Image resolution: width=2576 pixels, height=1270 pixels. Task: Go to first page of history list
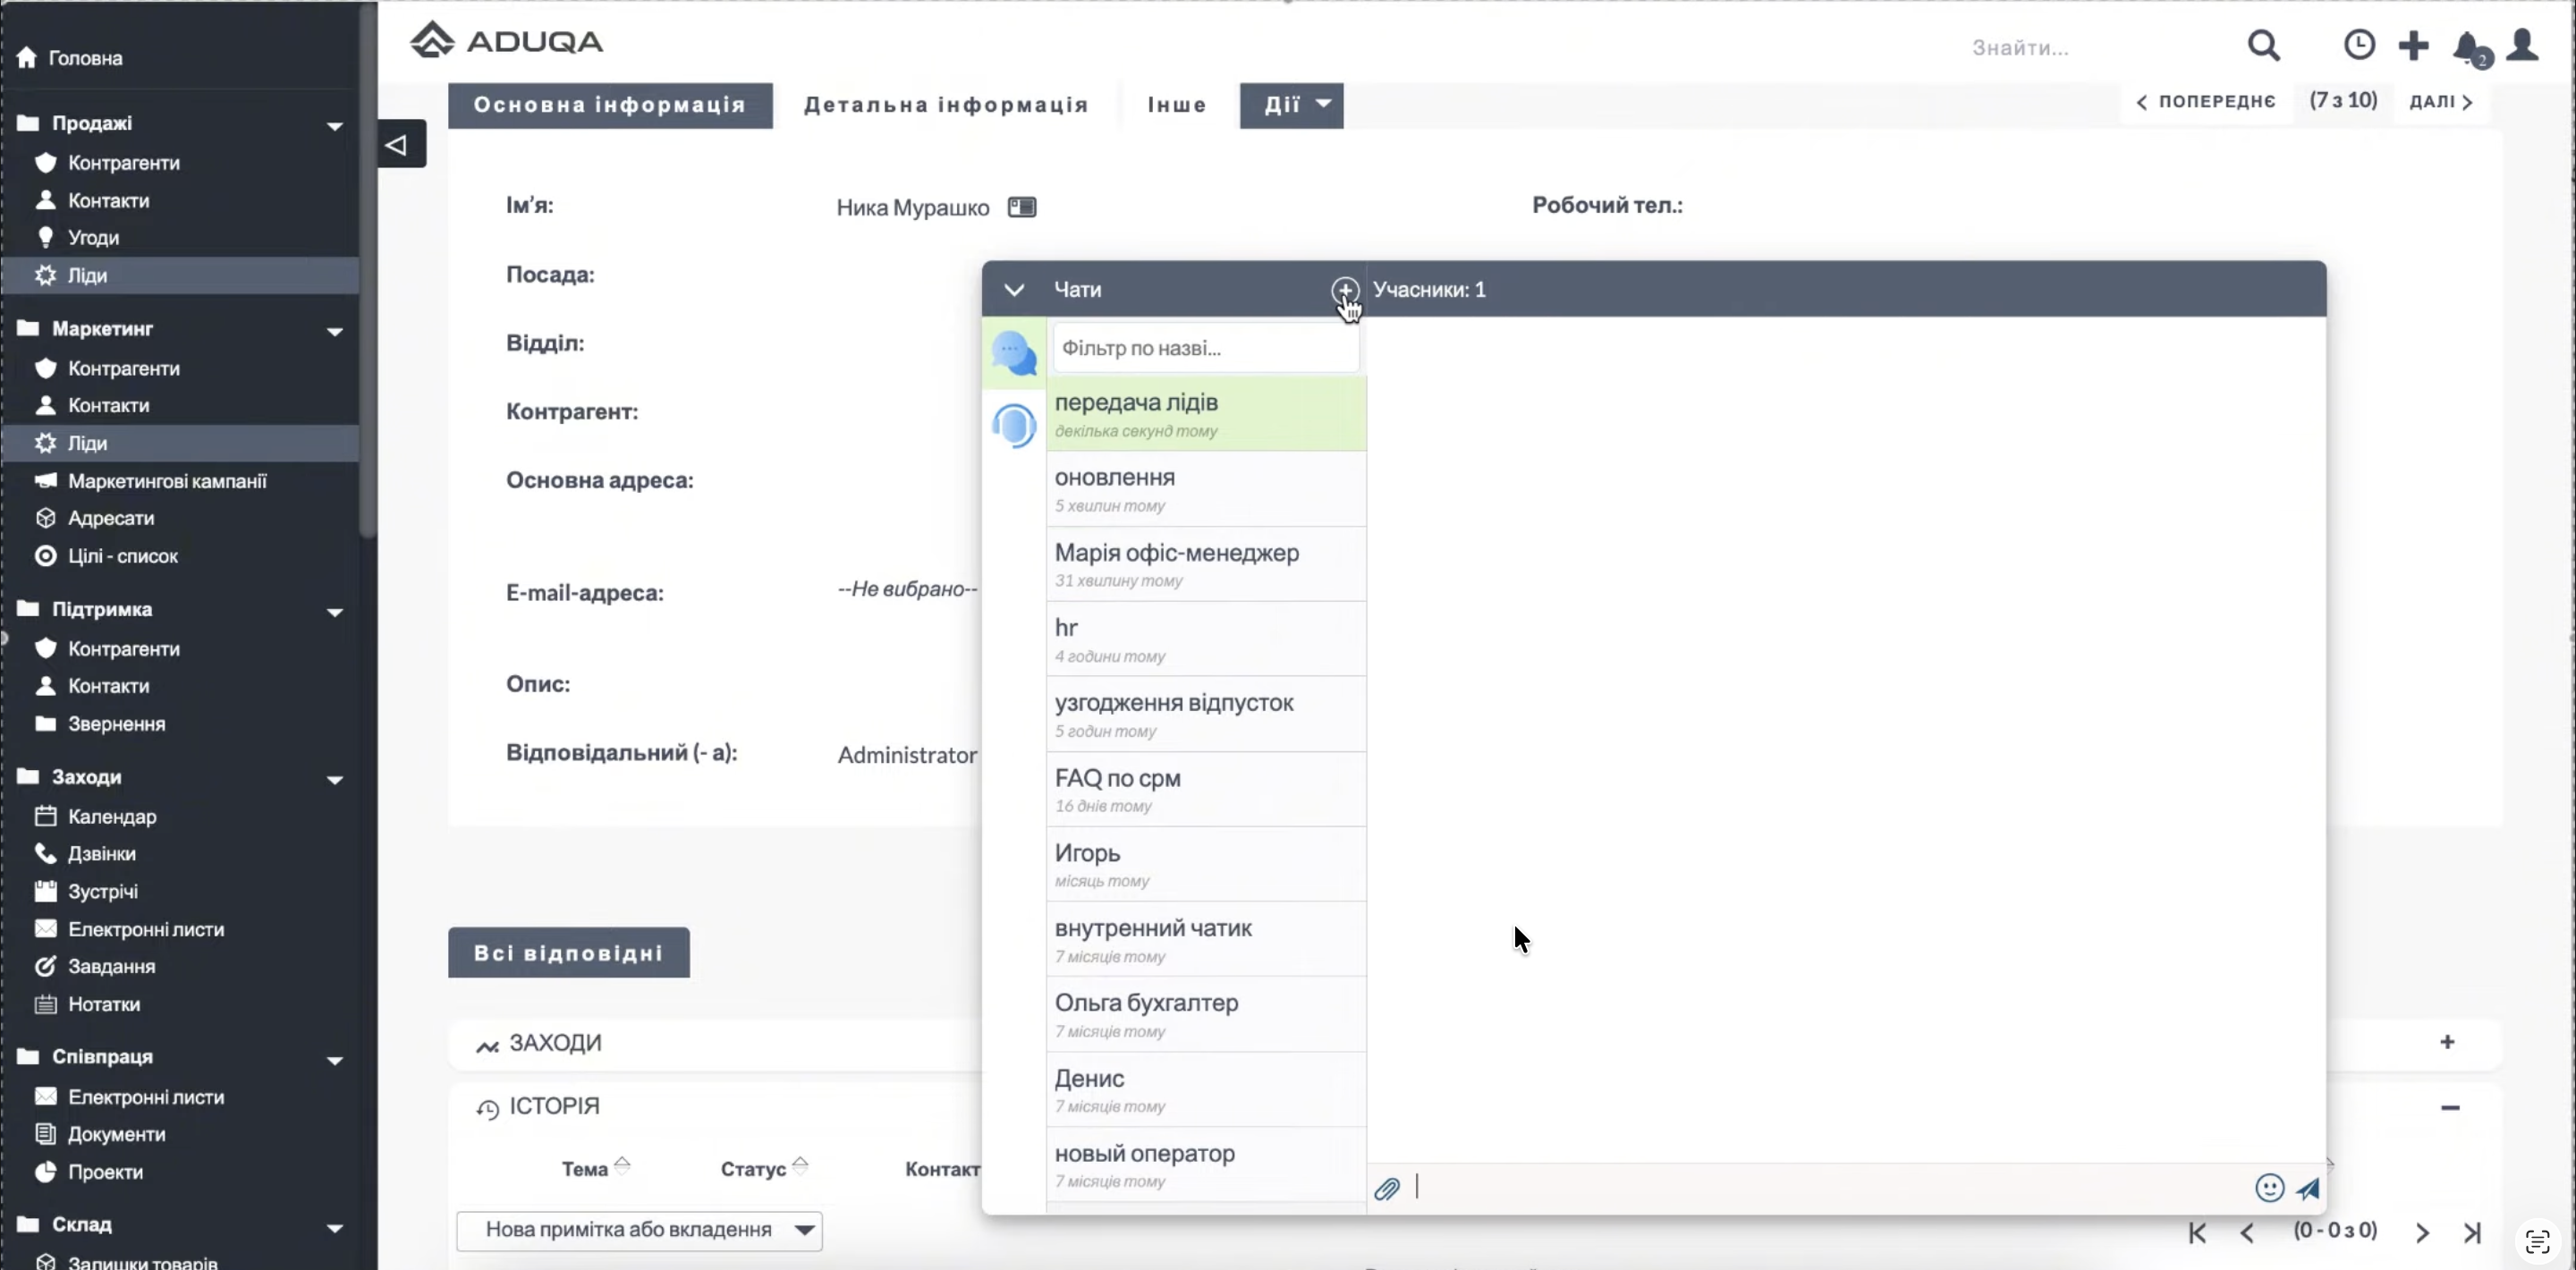click(x=2197, y=1233)
